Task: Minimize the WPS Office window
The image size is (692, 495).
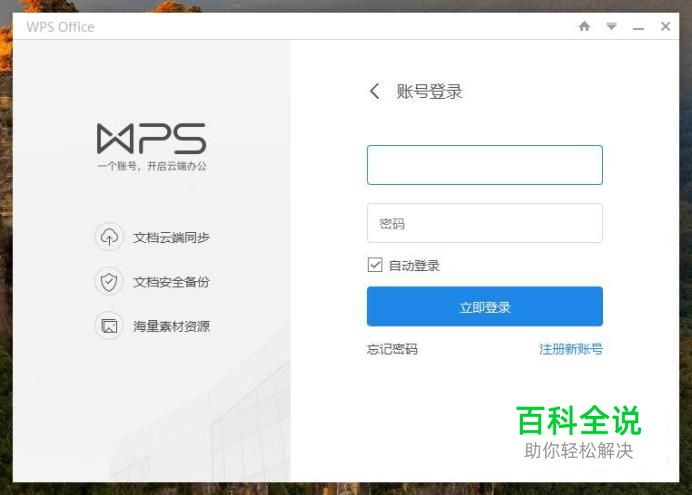Action: pyautogui.click(x=638, y=28)
